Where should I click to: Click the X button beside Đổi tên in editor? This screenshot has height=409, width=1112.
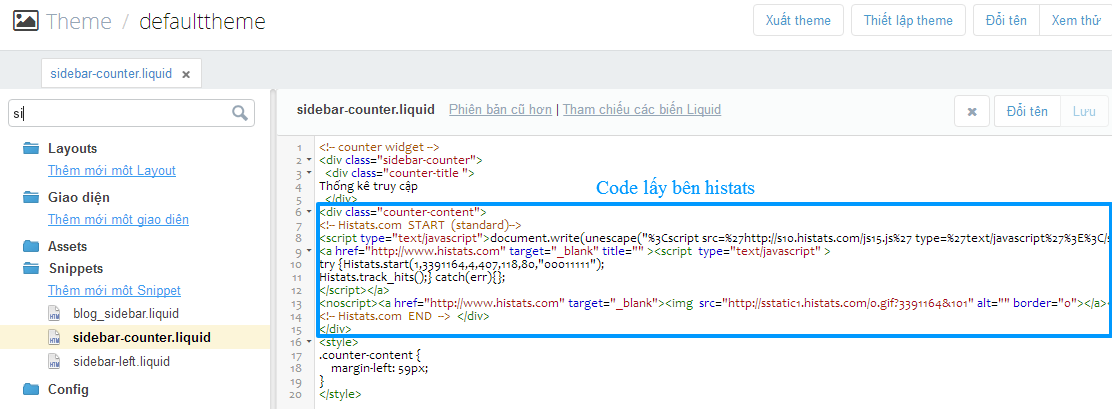coord(971,112)
